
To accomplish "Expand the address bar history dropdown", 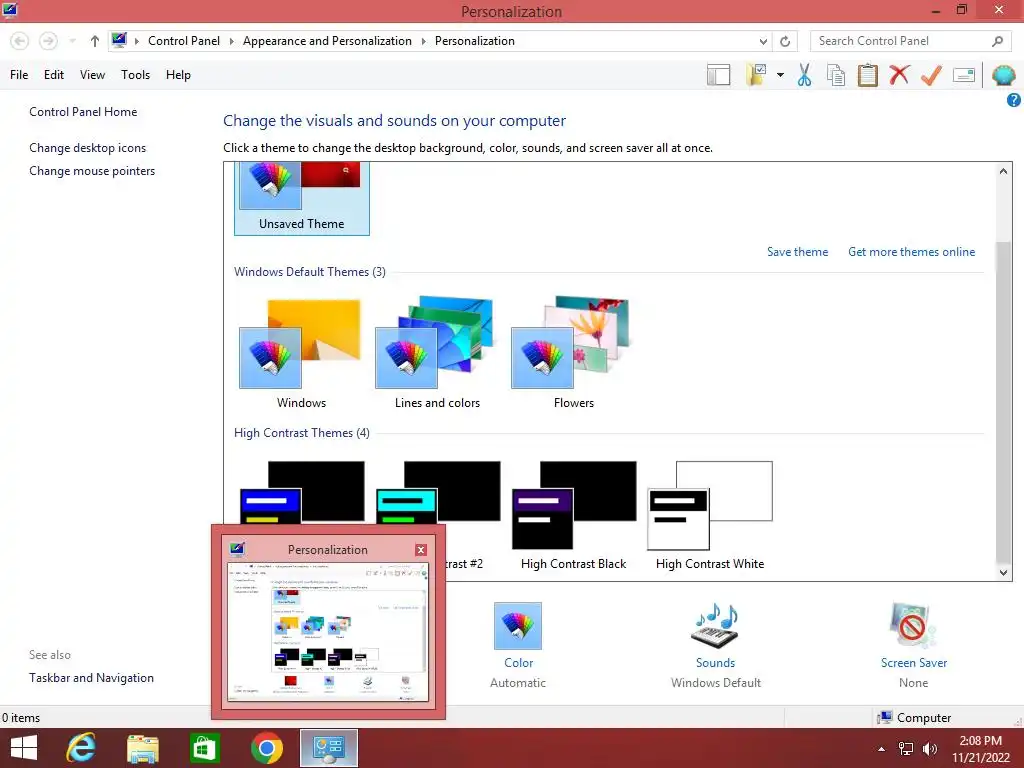I will coord(763,41).
